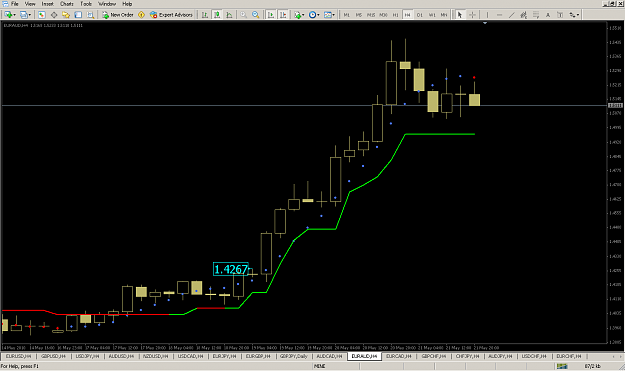
Task: Select the MN timeframe
Action: pyautogui.click(x=444, y=15)
